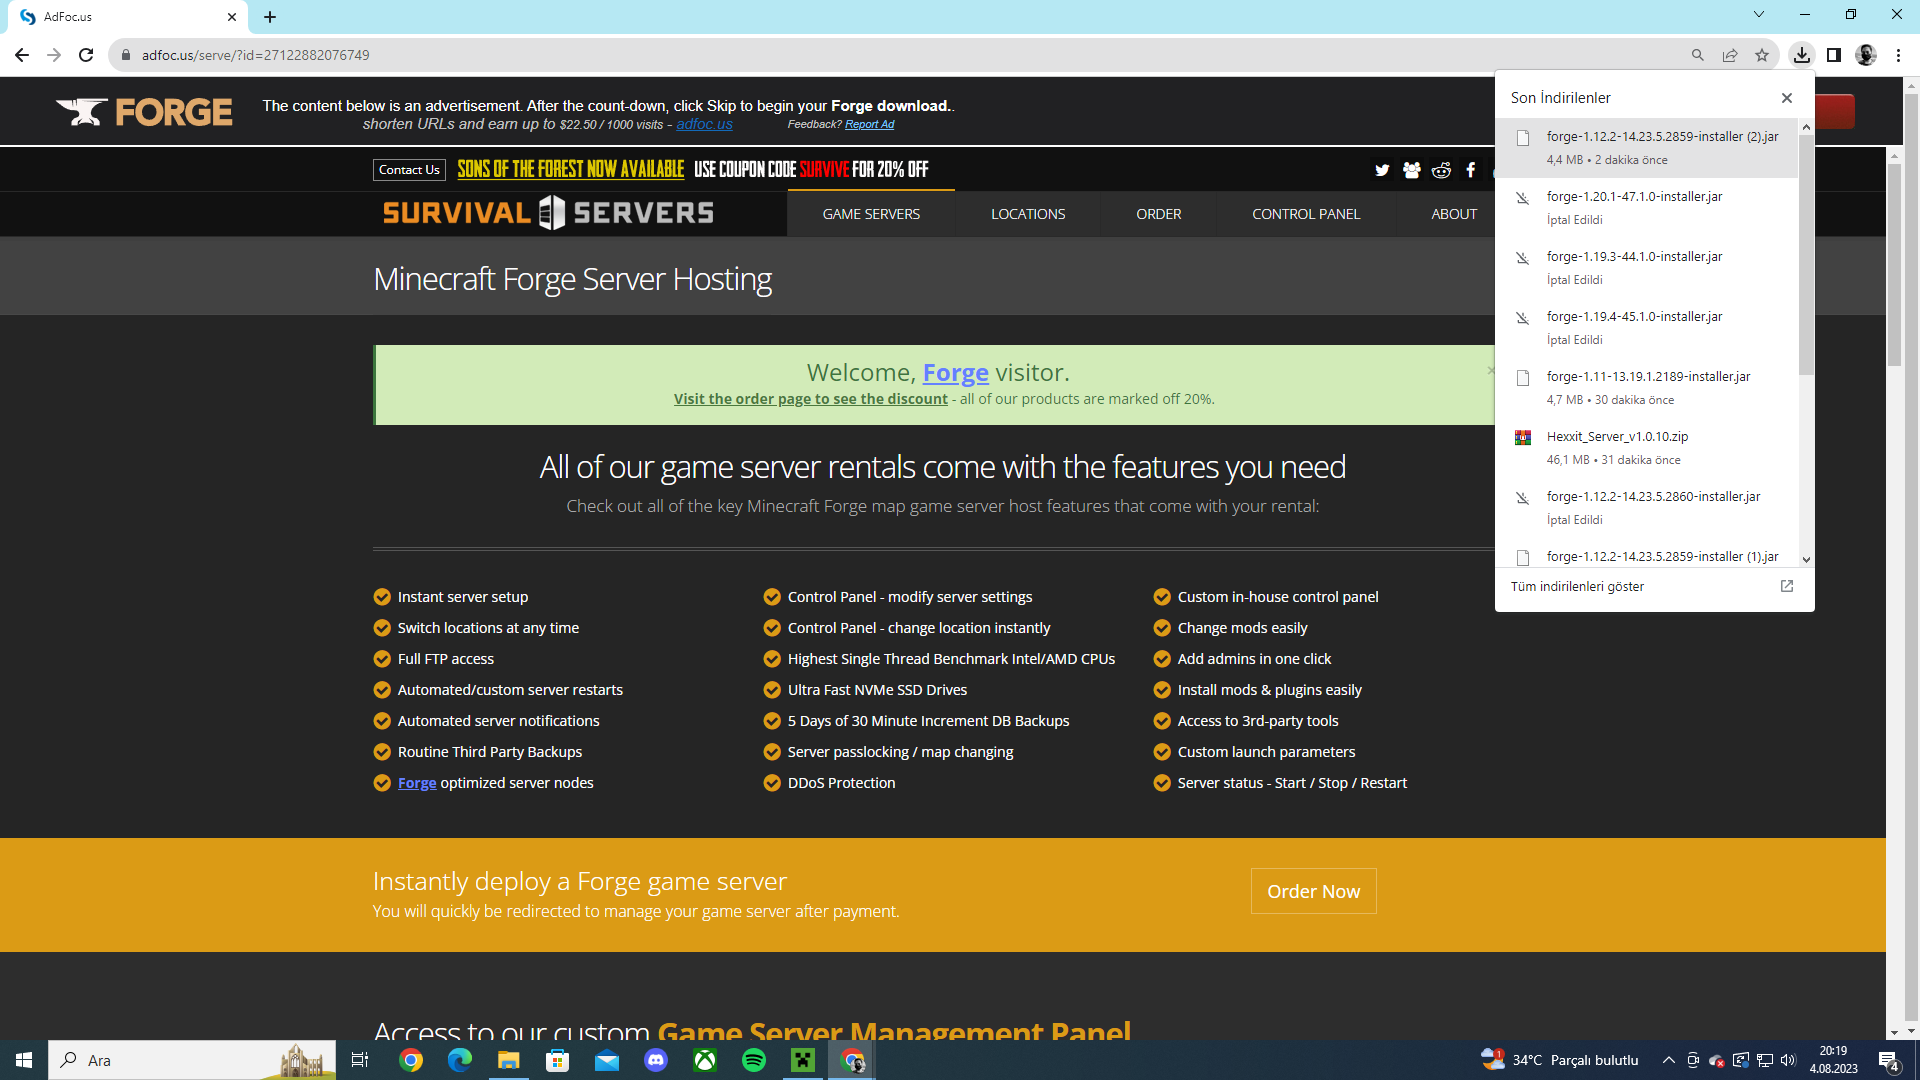Open Discord from the taskbar

point(656,1060)
